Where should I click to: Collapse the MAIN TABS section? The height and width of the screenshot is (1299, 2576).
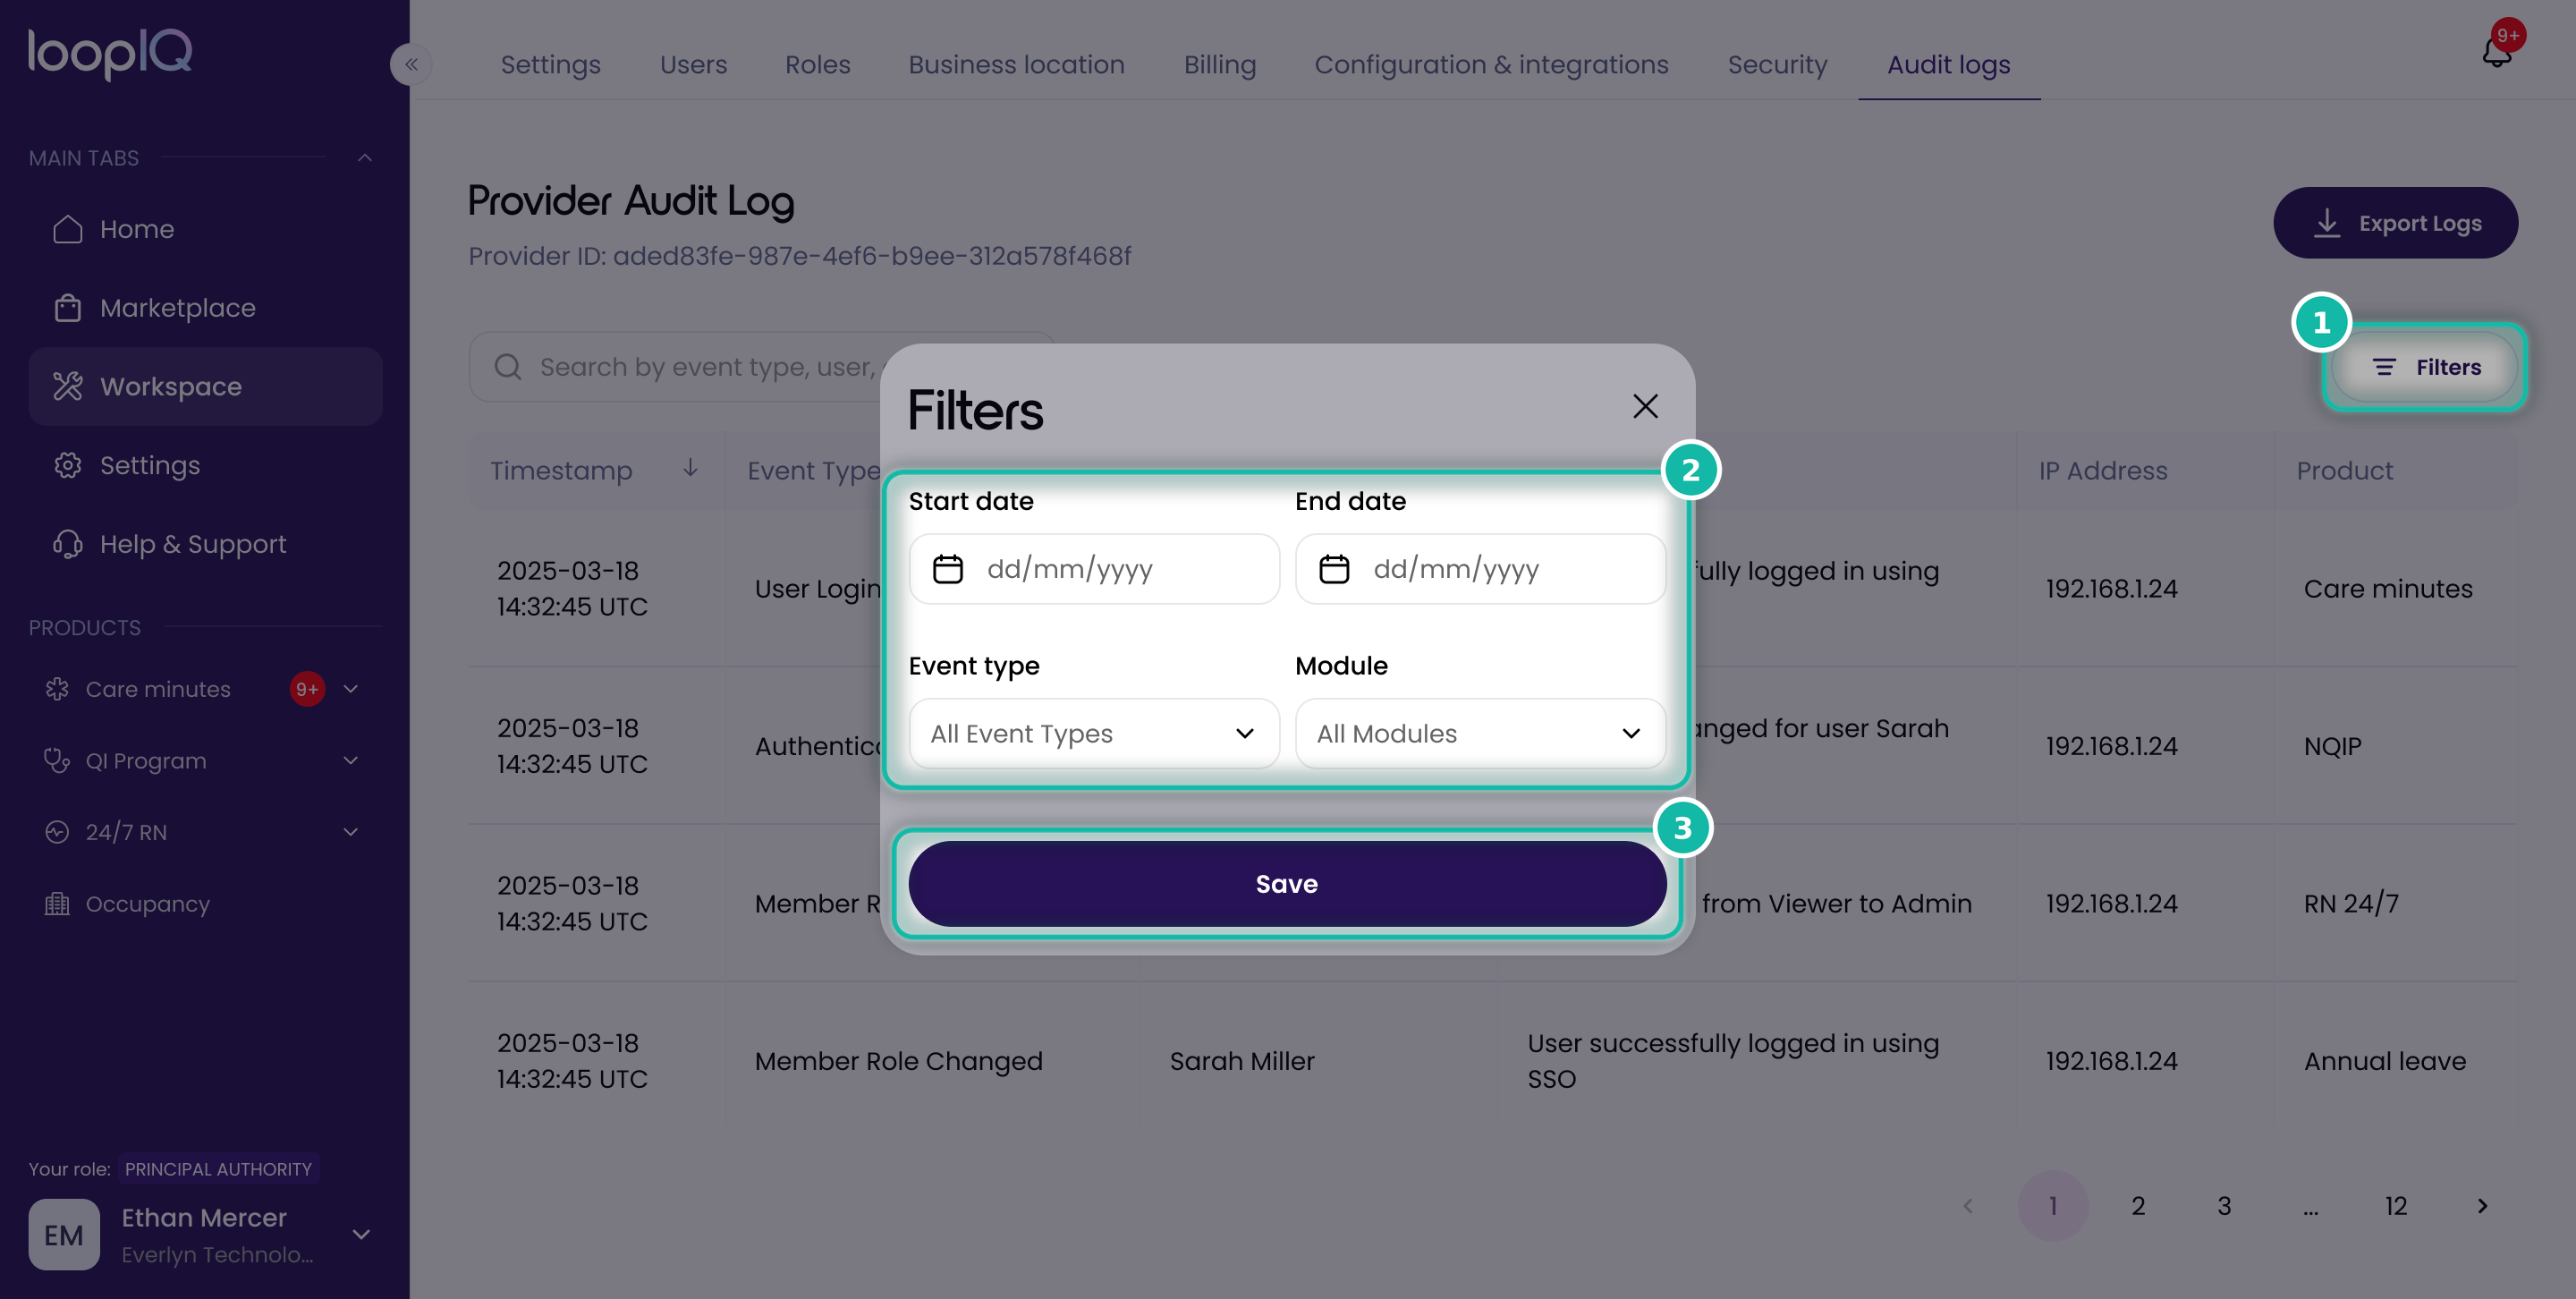[x=365, y=158]
